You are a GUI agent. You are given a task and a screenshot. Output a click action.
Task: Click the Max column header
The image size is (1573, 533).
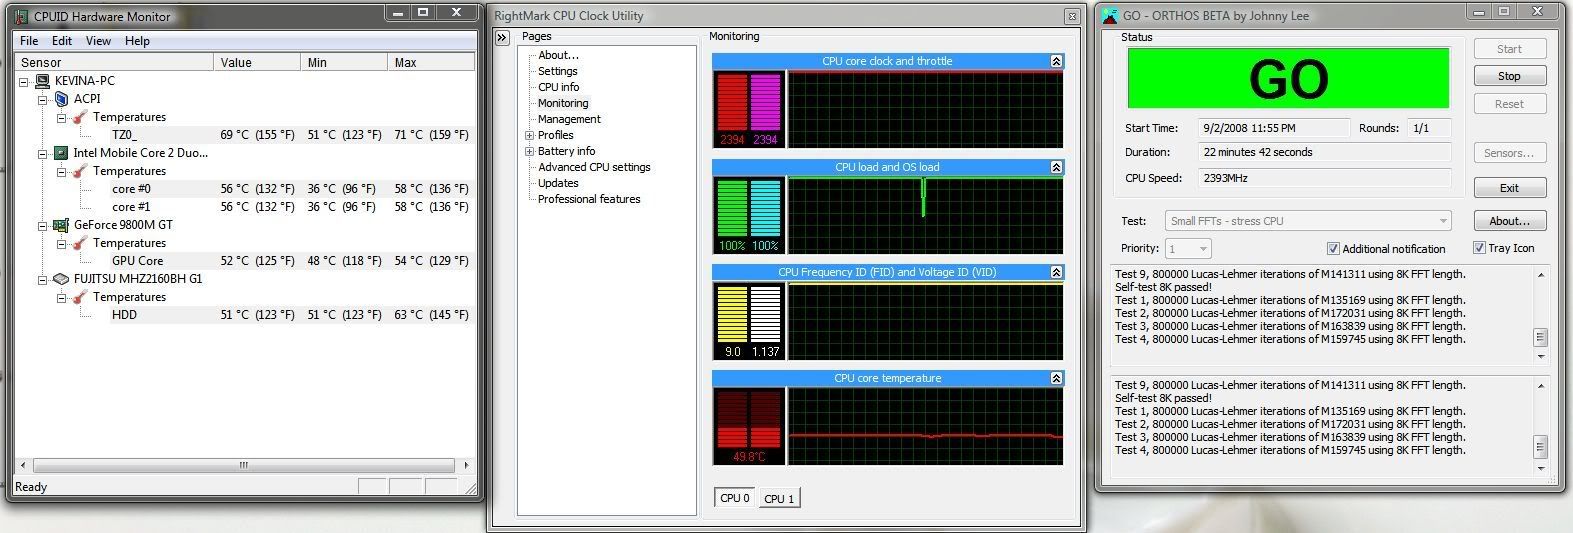pyautogui.click(x=430, y=62)
